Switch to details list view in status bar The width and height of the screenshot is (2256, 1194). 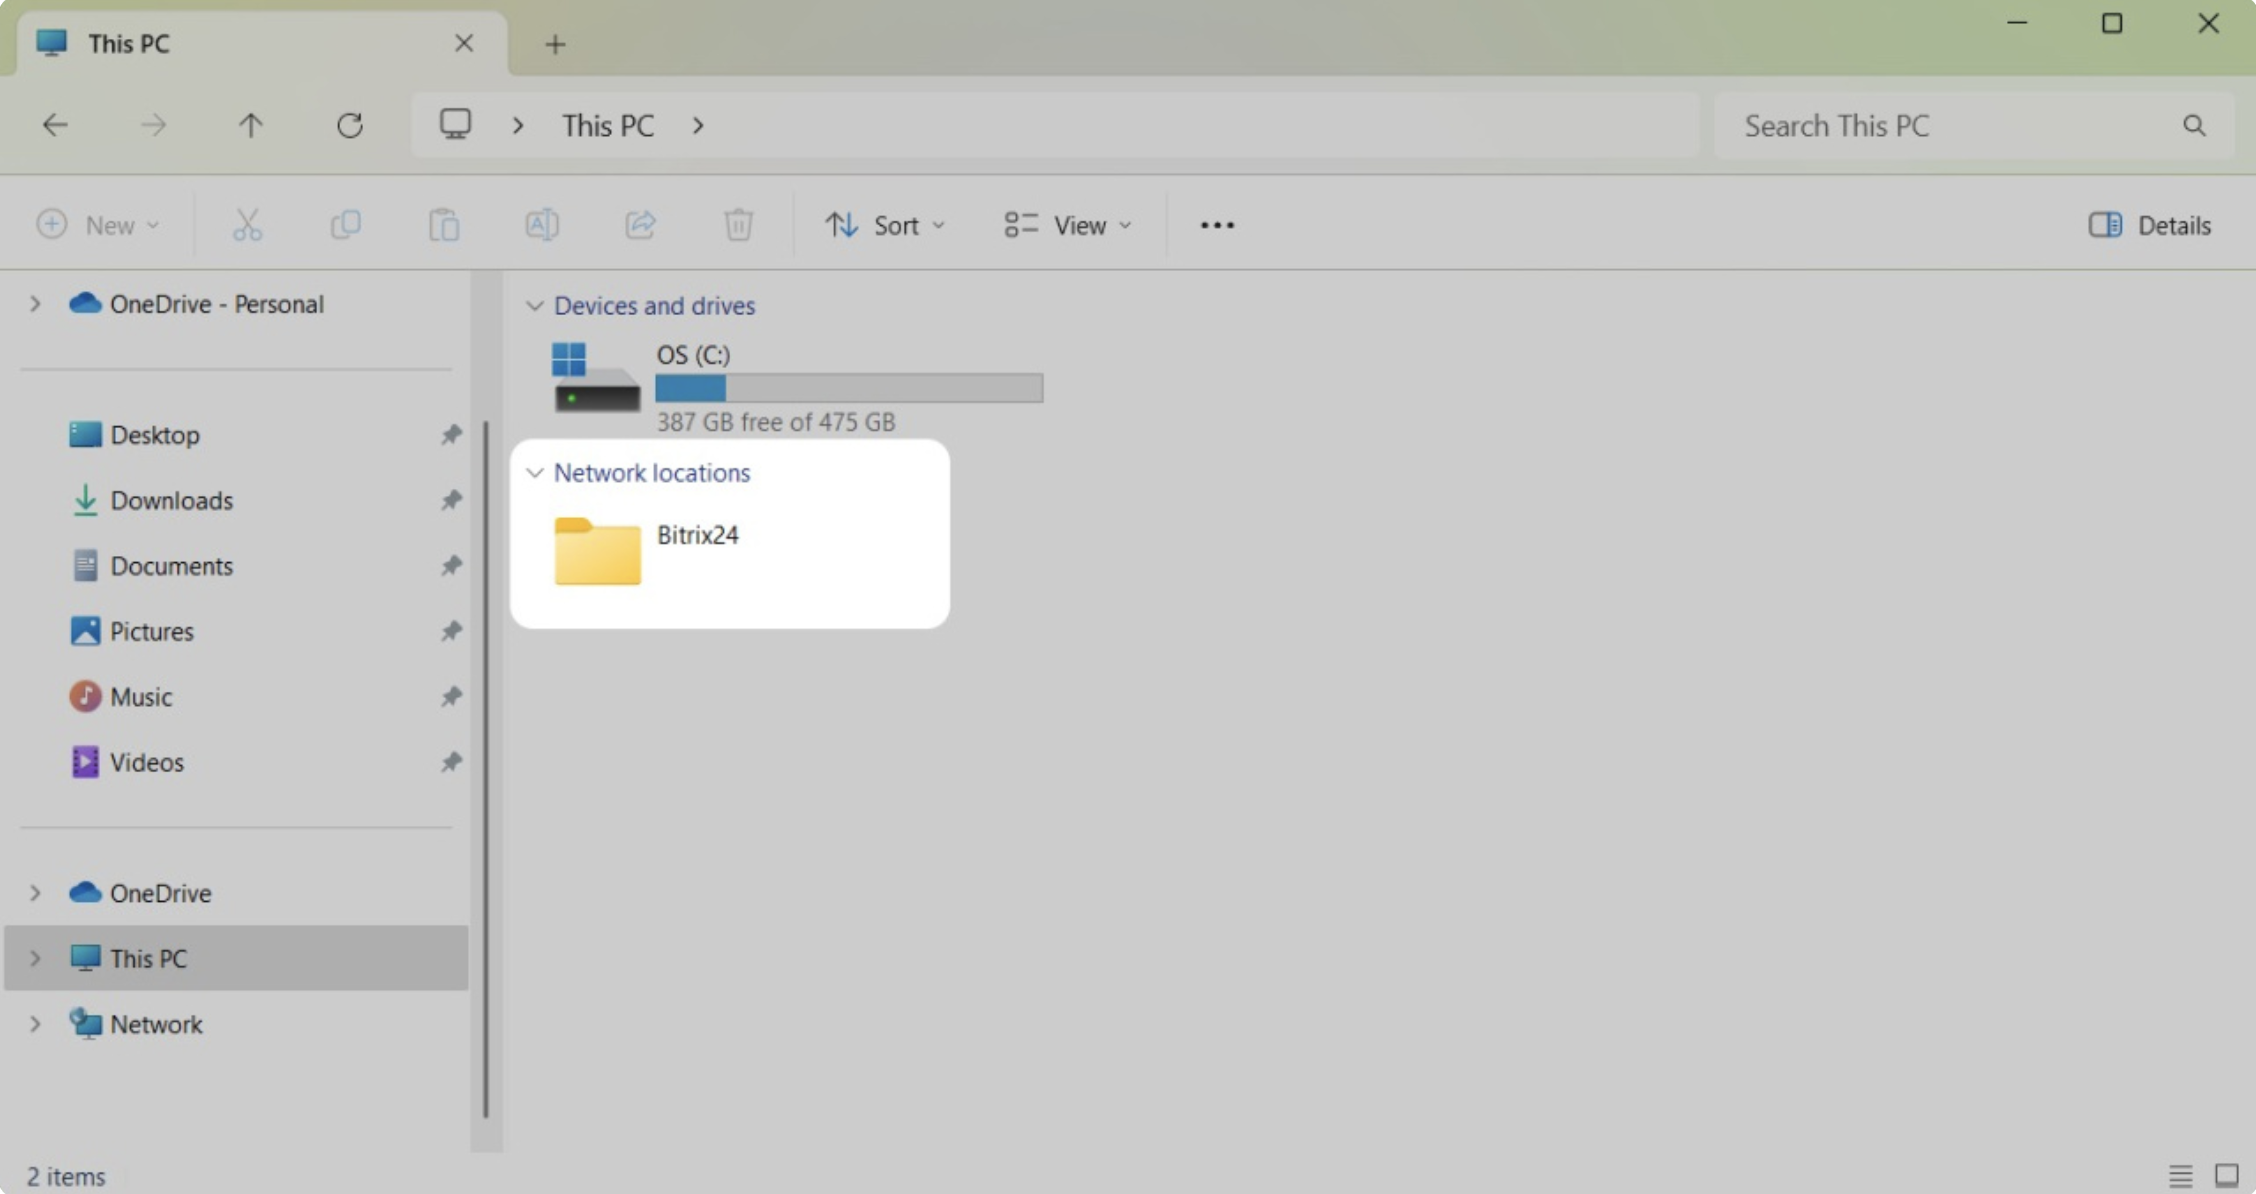tap(2180, 1175)
